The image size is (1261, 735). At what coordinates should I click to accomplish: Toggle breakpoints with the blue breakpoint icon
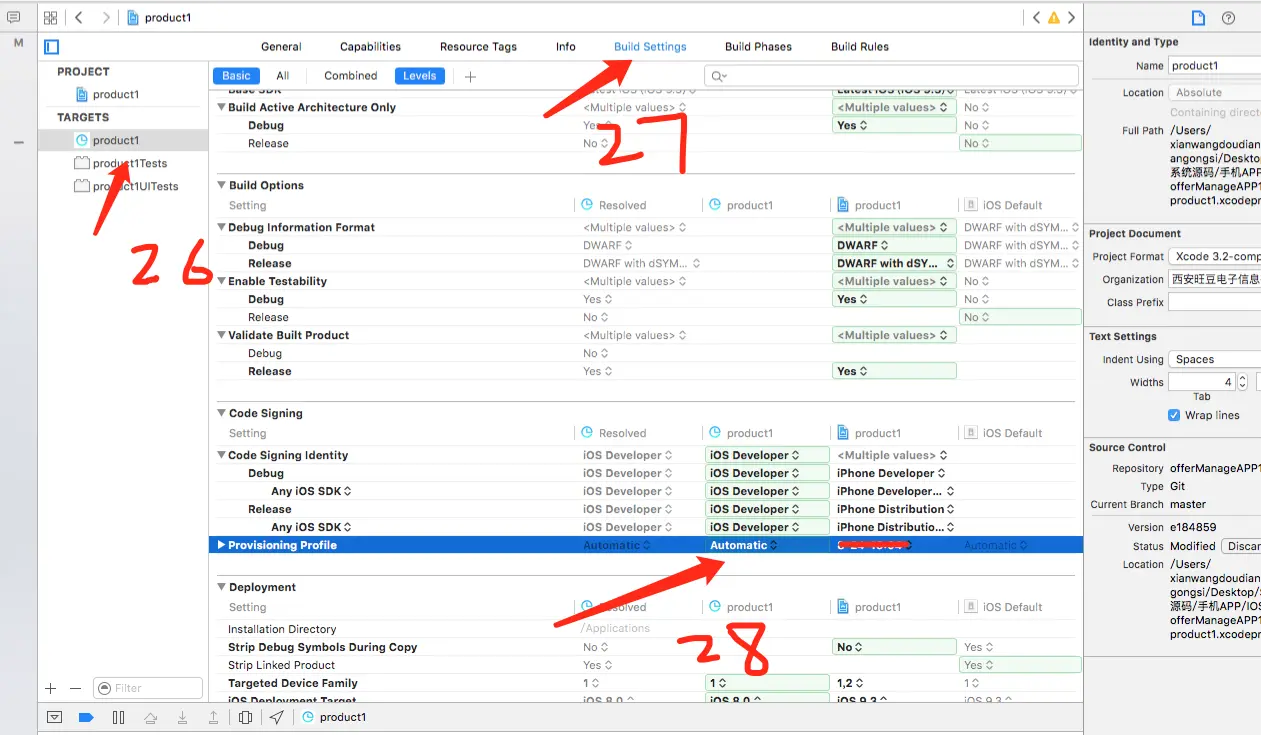coord(86,717)
